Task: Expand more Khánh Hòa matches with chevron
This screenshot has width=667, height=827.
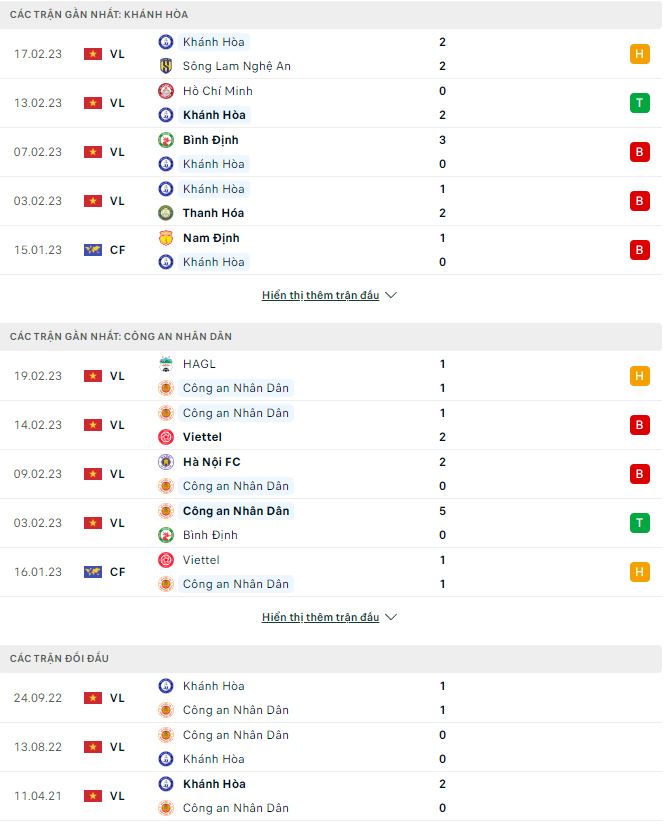Action: pos(391,296)
